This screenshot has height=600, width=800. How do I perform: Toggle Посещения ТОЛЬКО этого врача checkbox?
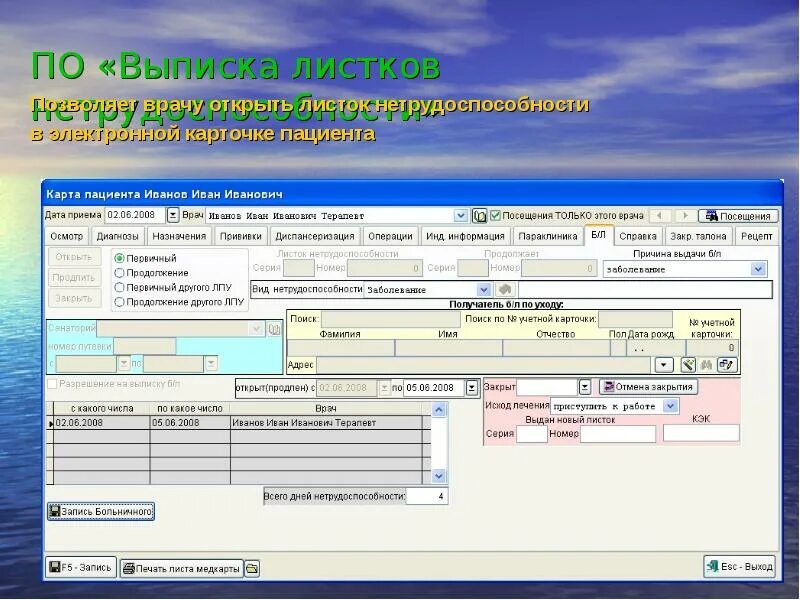coord(495,215)
